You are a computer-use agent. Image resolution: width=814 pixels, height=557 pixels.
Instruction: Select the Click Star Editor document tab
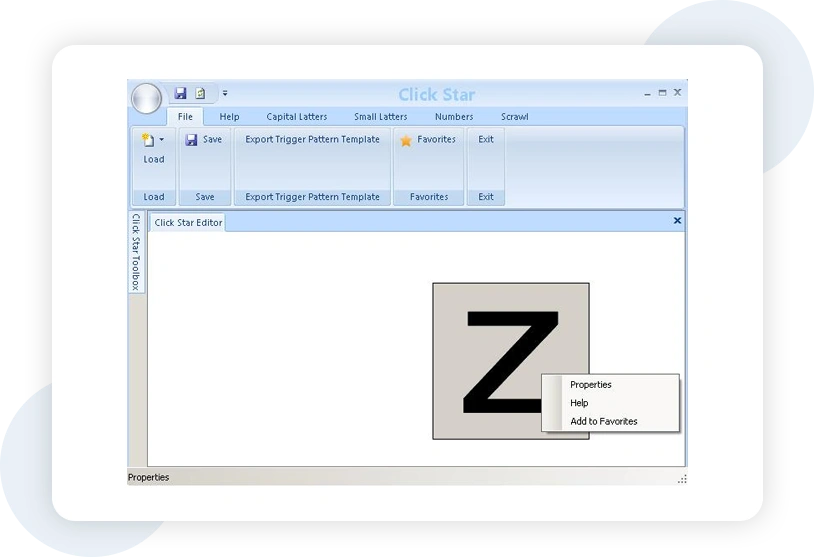coord(188,223)
